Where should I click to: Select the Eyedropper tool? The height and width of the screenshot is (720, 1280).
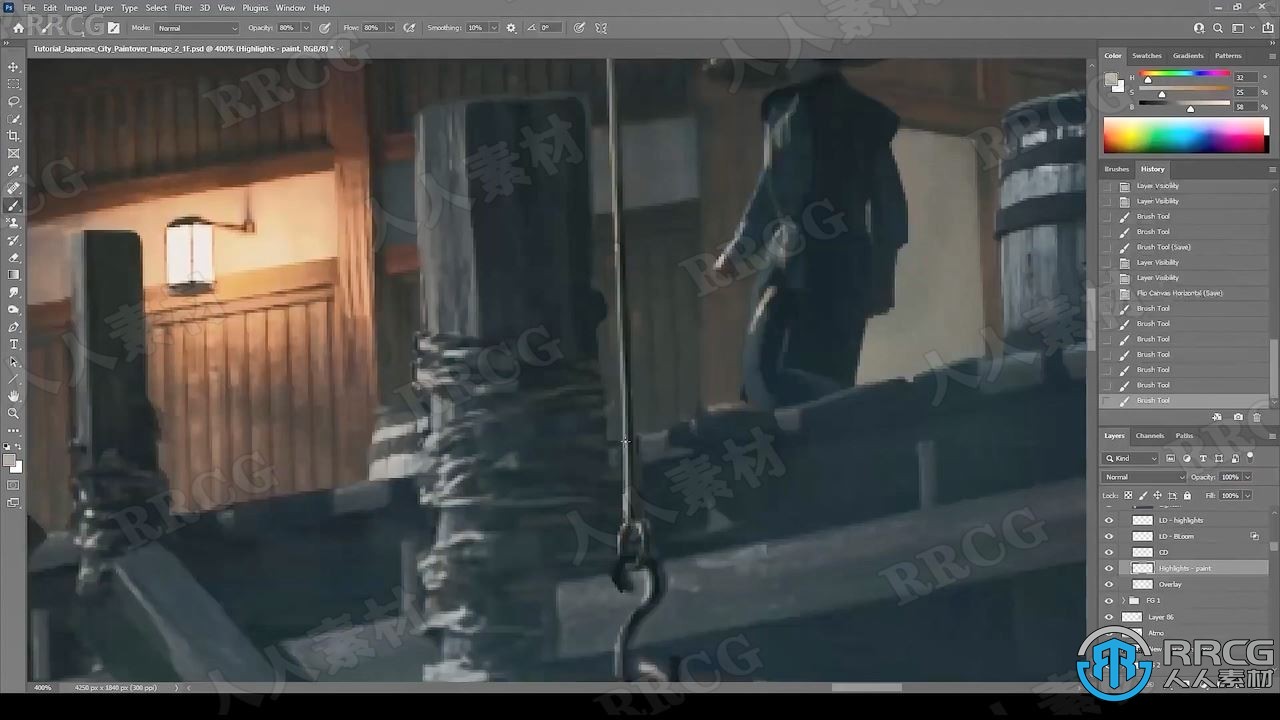pos(13,171)
